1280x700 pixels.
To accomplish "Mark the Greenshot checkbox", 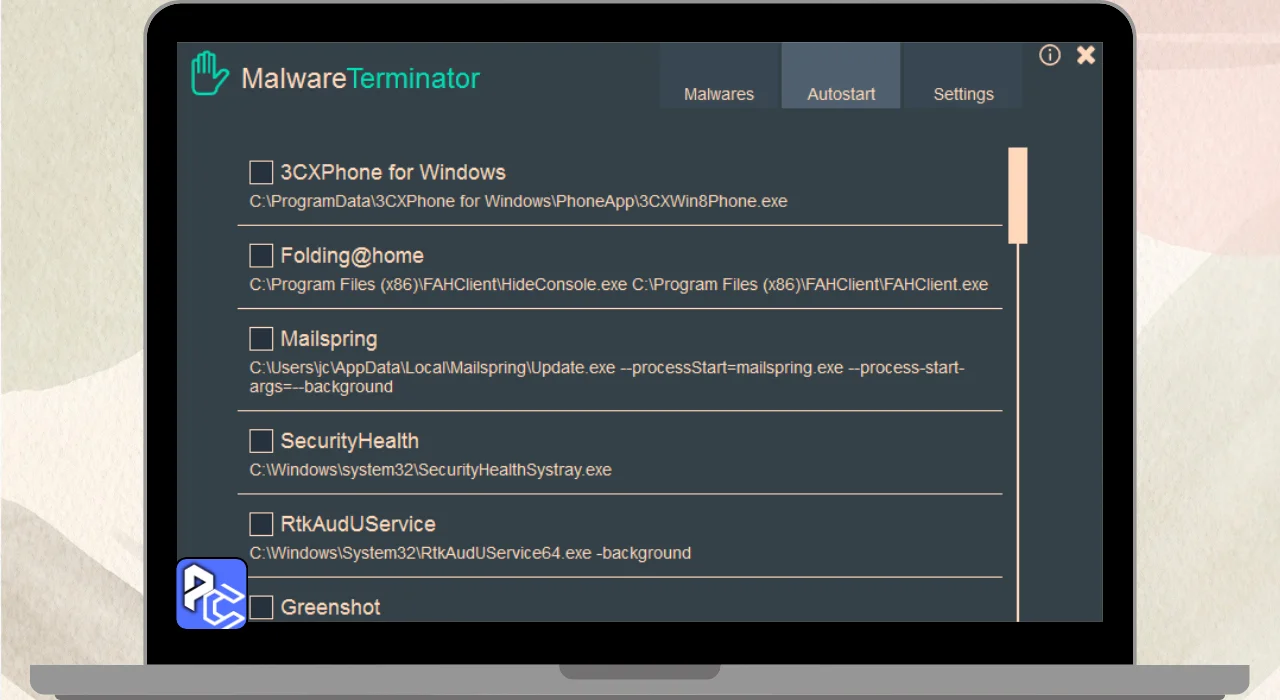I will tap(261, 606).
